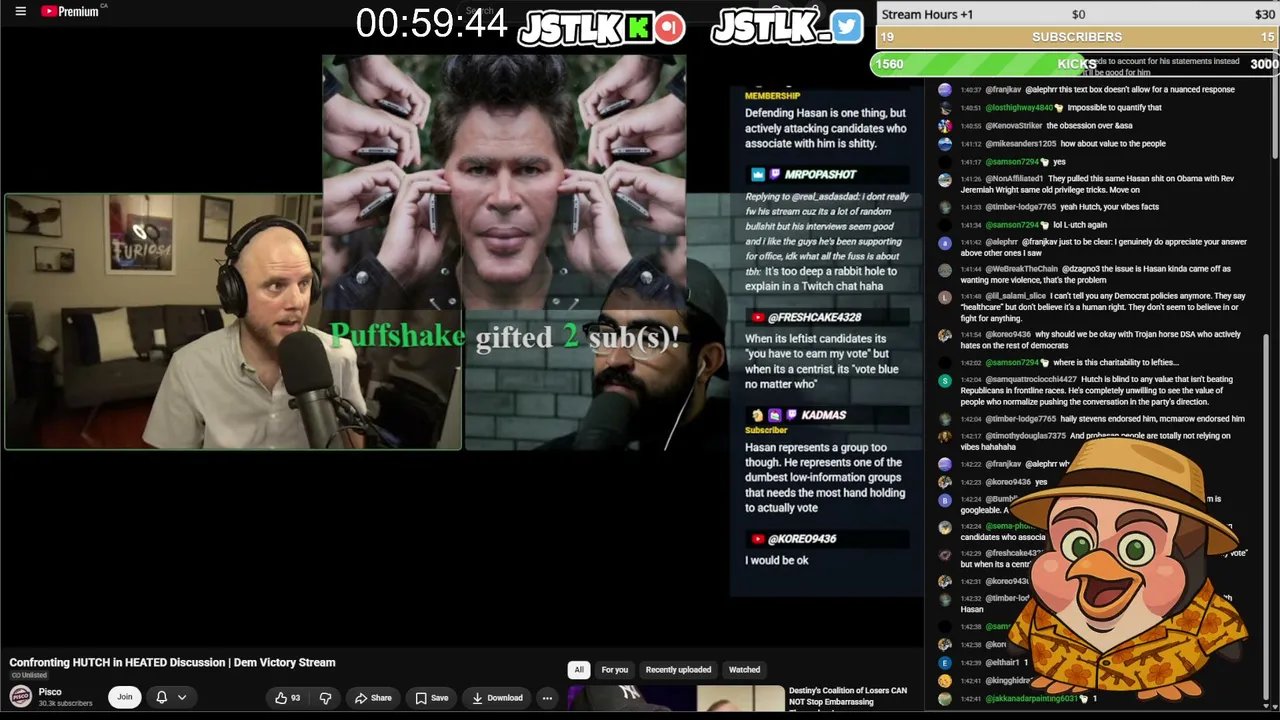Open the Pisco channel name link

point(50,692)
